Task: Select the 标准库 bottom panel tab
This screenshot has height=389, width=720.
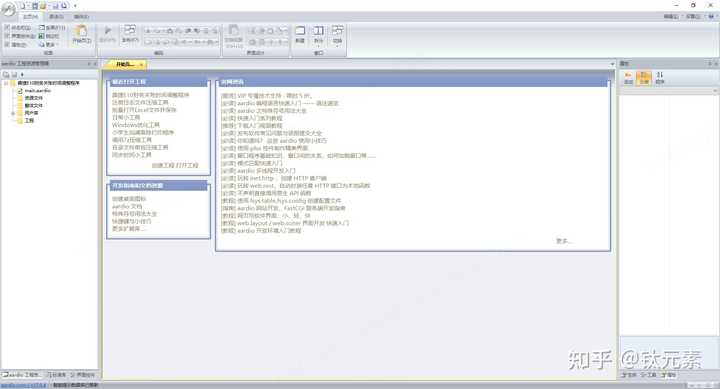Action: pos(57,375)
